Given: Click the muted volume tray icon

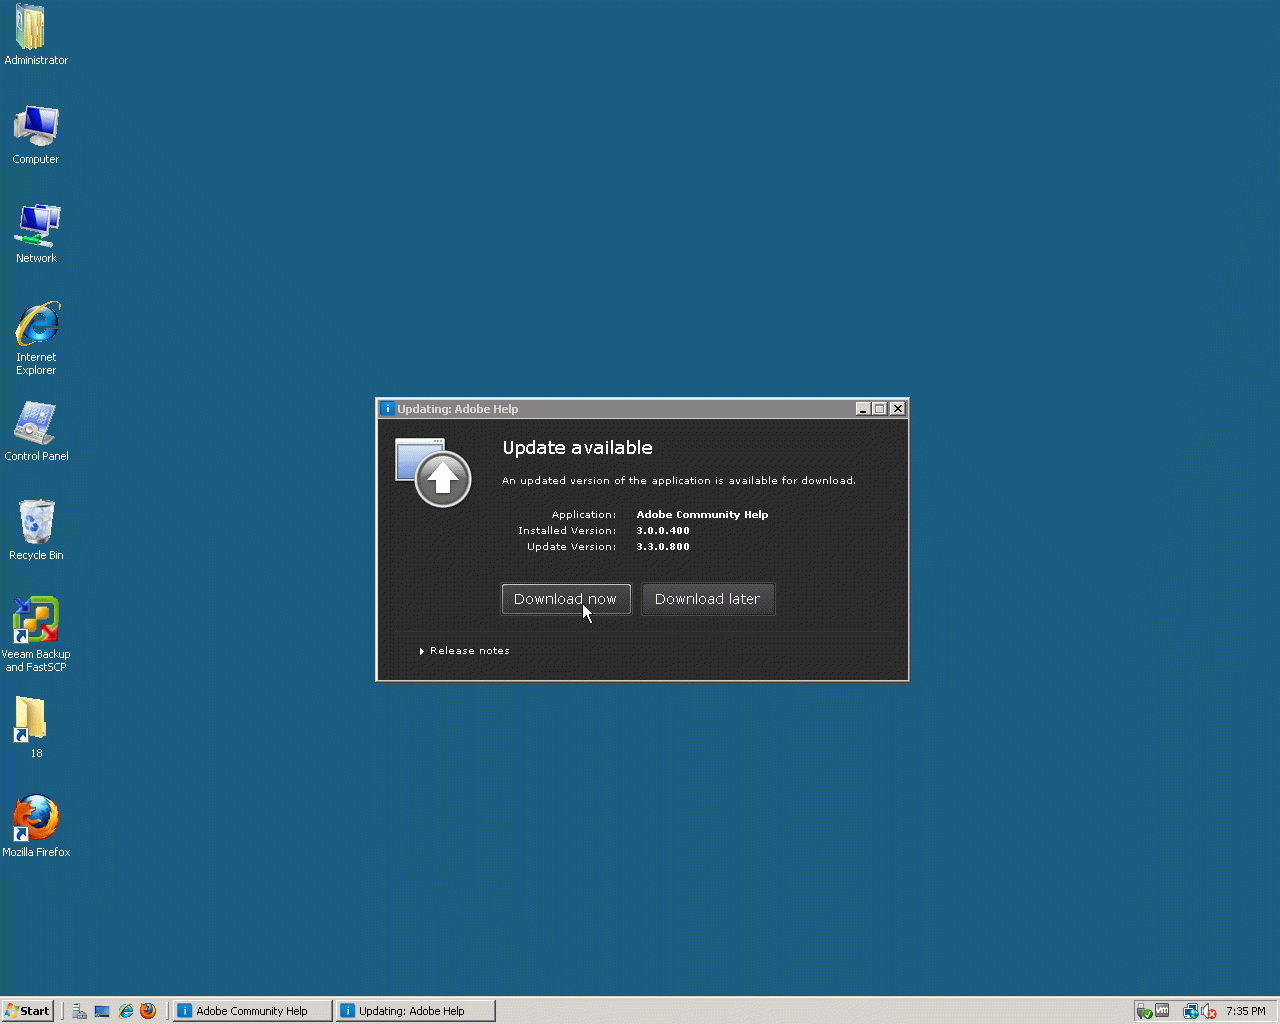Looking at the screenshot, I should [1209, 1011].
